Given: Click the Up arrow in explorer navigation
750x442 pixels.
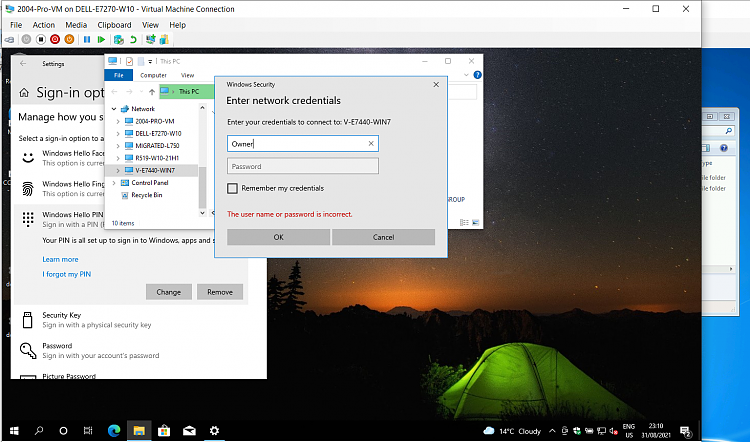Looking at the screenshot, I should [x=152, y=92].
